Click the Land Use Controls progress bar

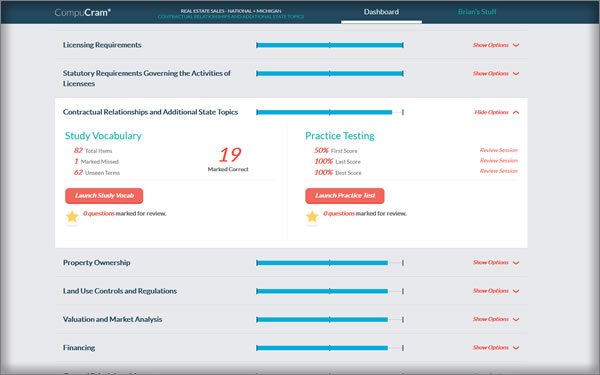329,291
